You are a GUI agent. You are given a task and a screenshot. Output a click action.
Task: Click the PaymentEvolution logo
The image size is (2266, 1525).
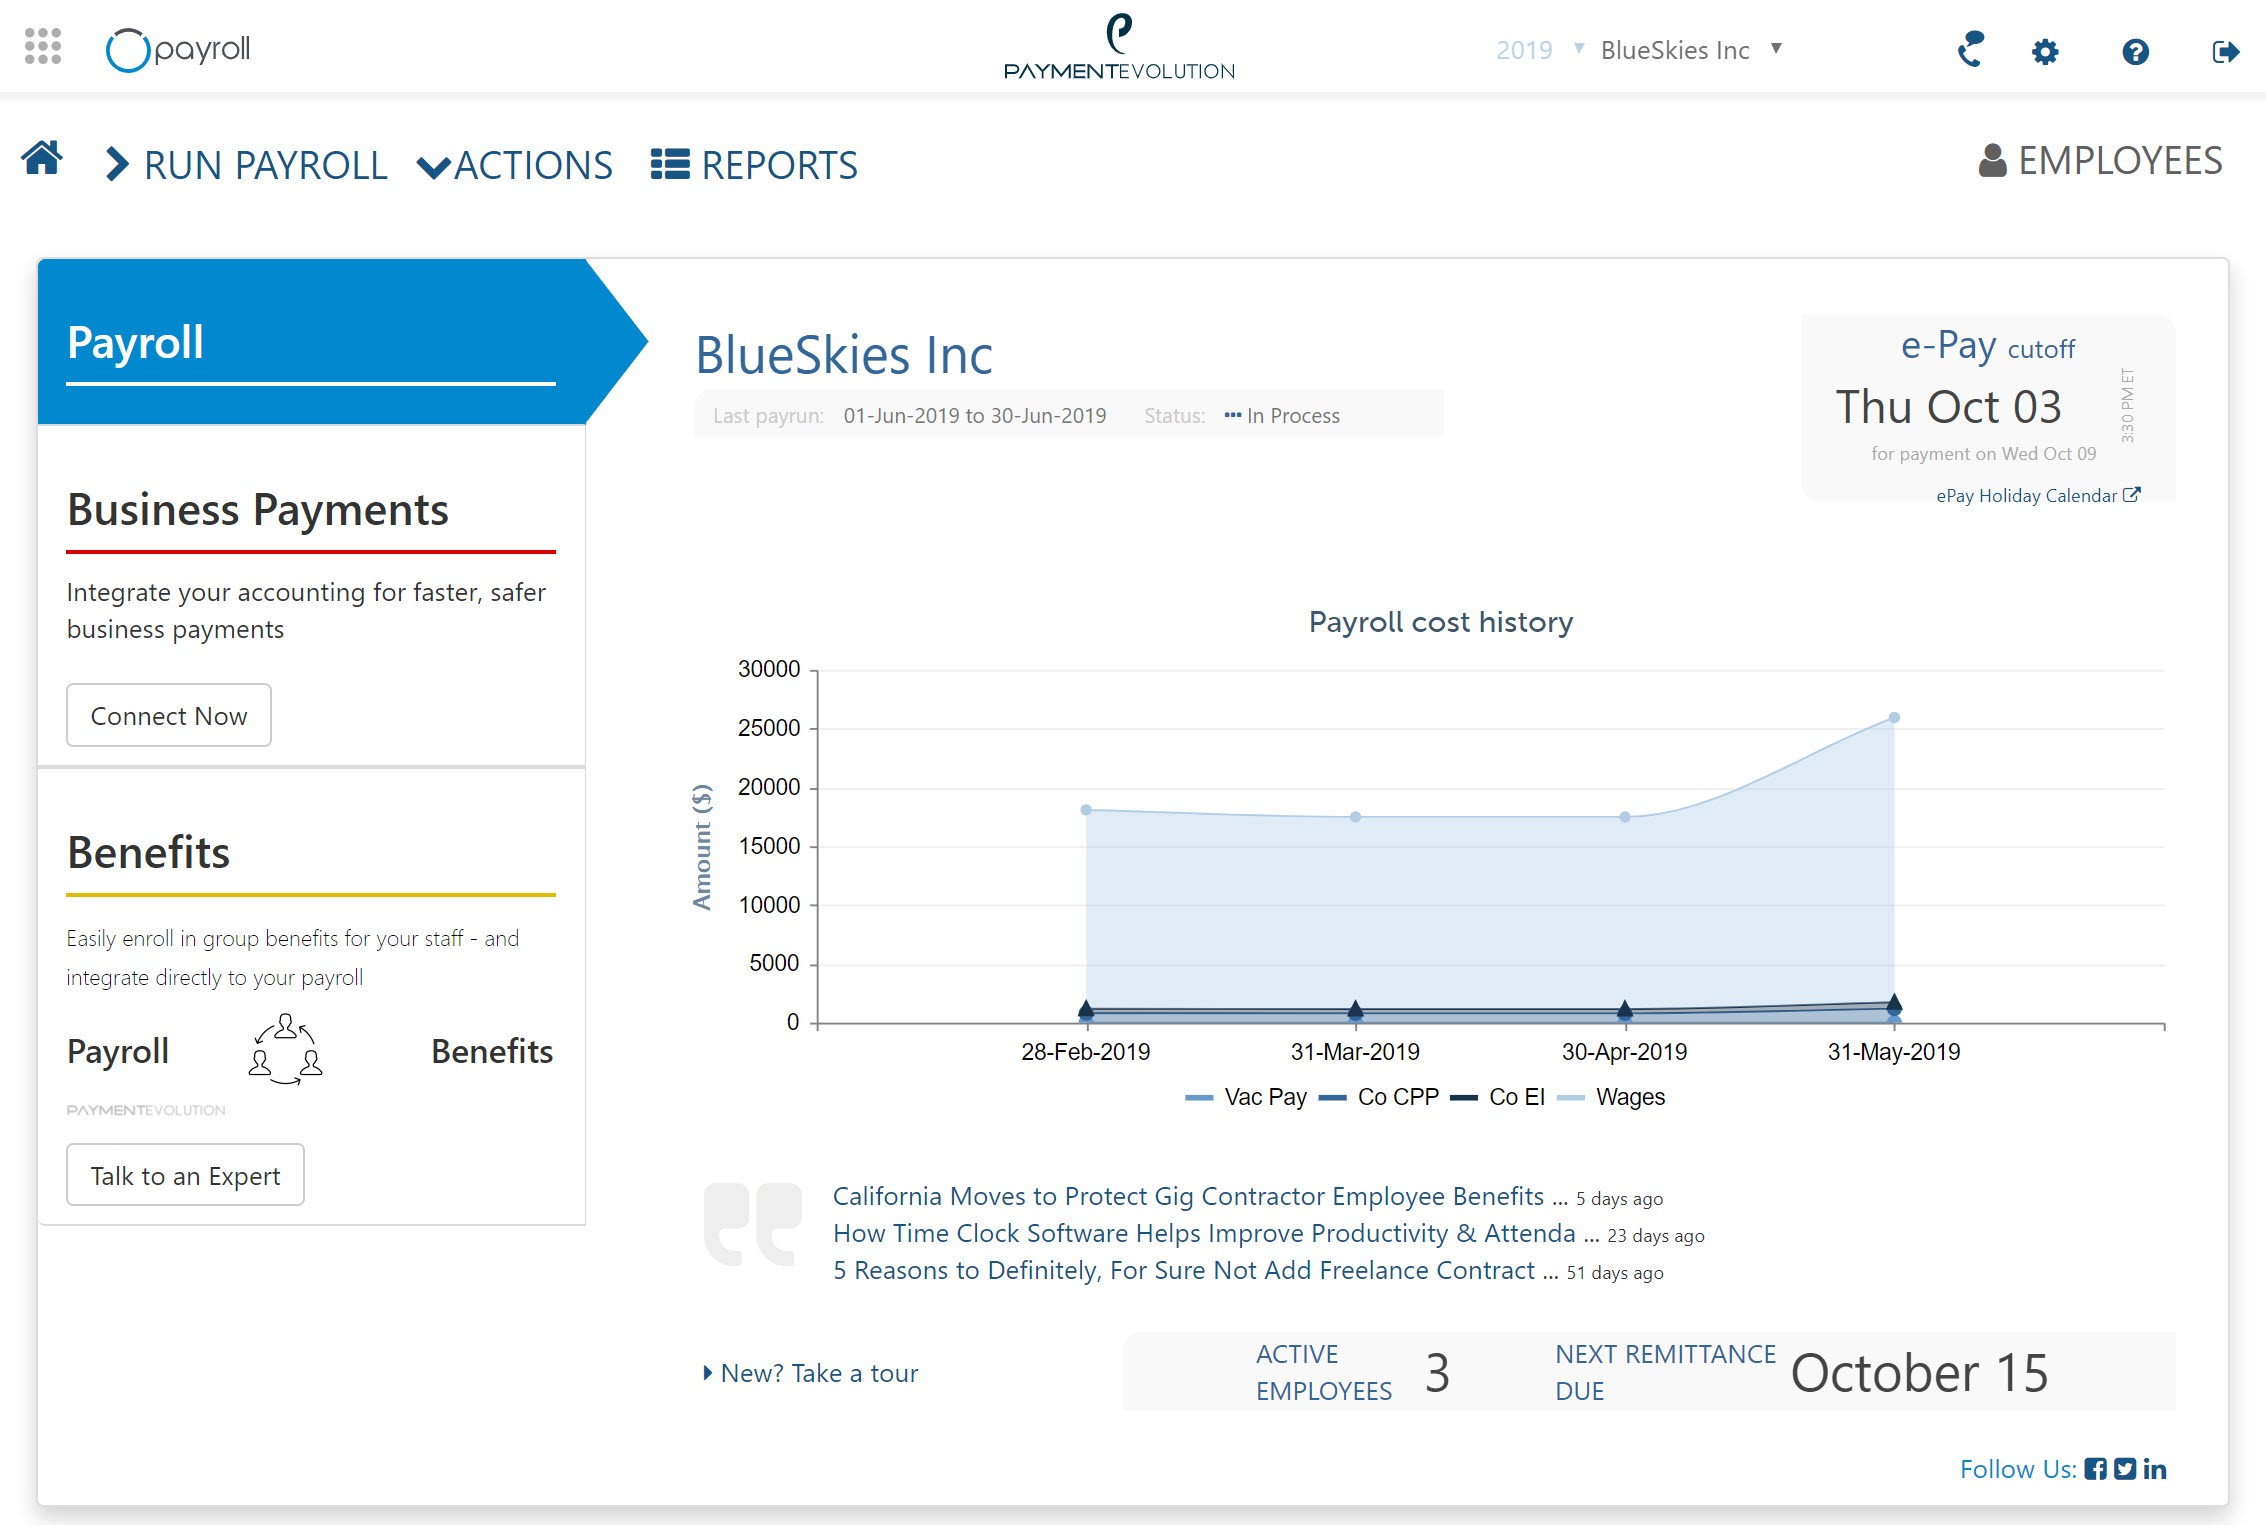[x=1118, y=47]
